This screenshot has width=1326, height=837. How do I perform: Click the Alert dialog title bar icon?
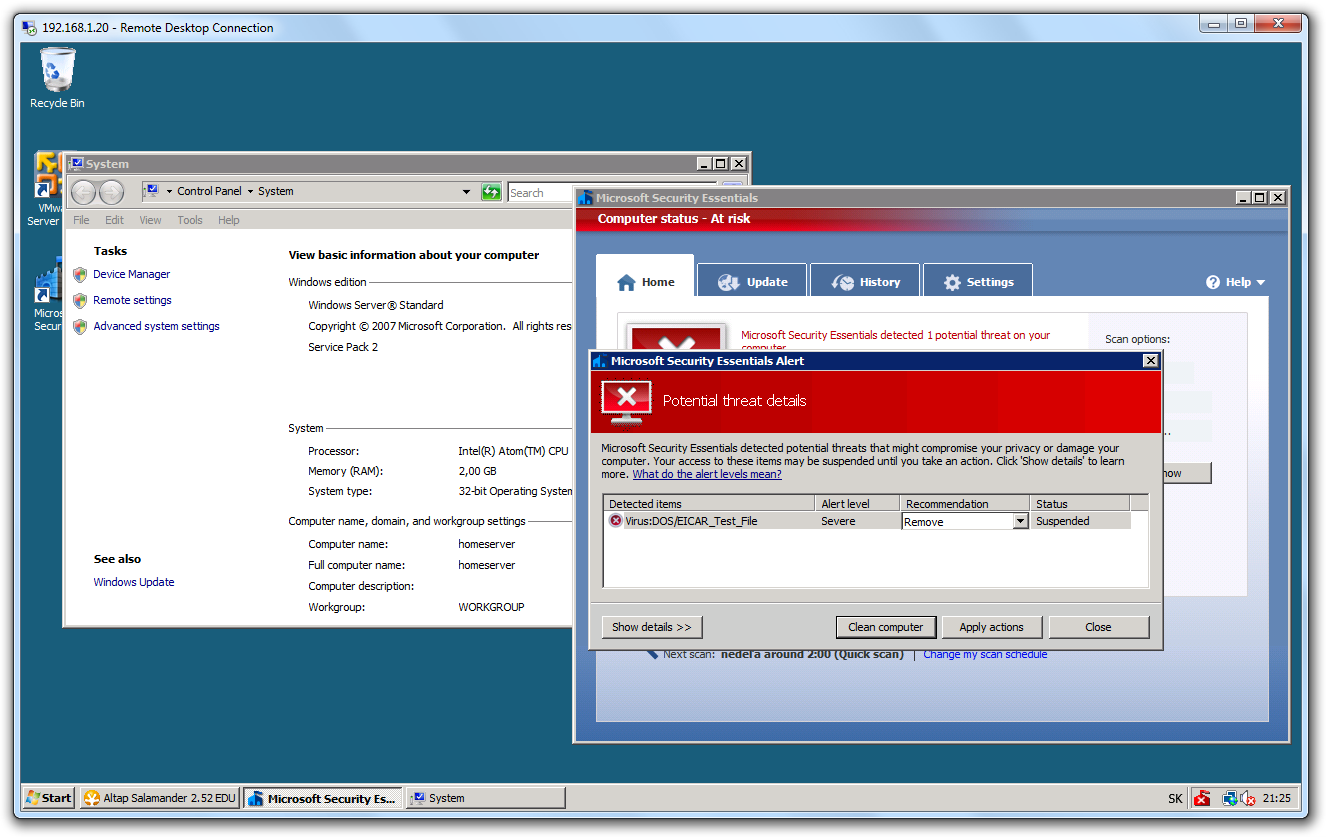click(600, 361)
